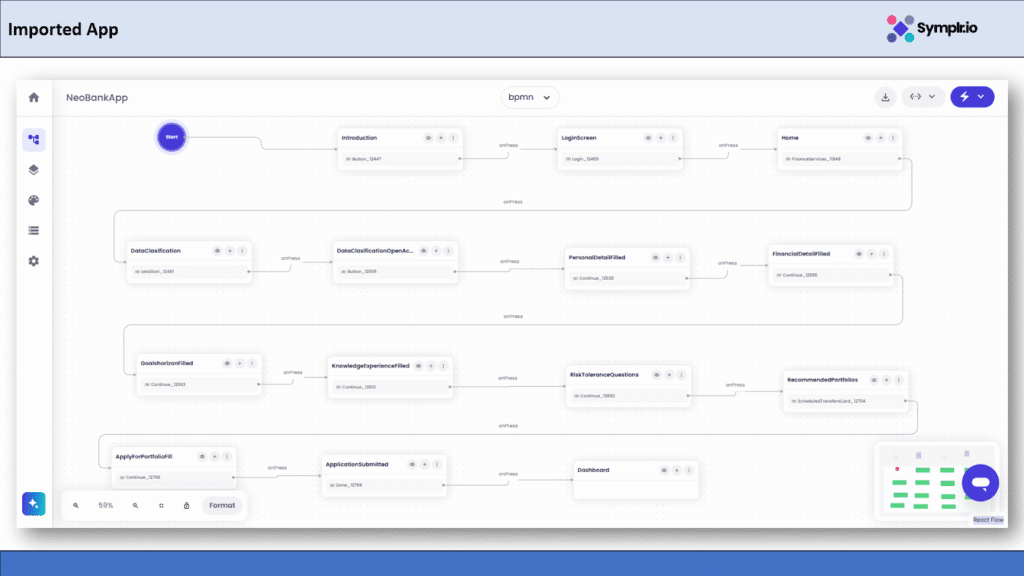This screenshot has height=576, width=1024.
Task: Open the chat support bubble
Action: pyautogui.click(x=980, y=483)
